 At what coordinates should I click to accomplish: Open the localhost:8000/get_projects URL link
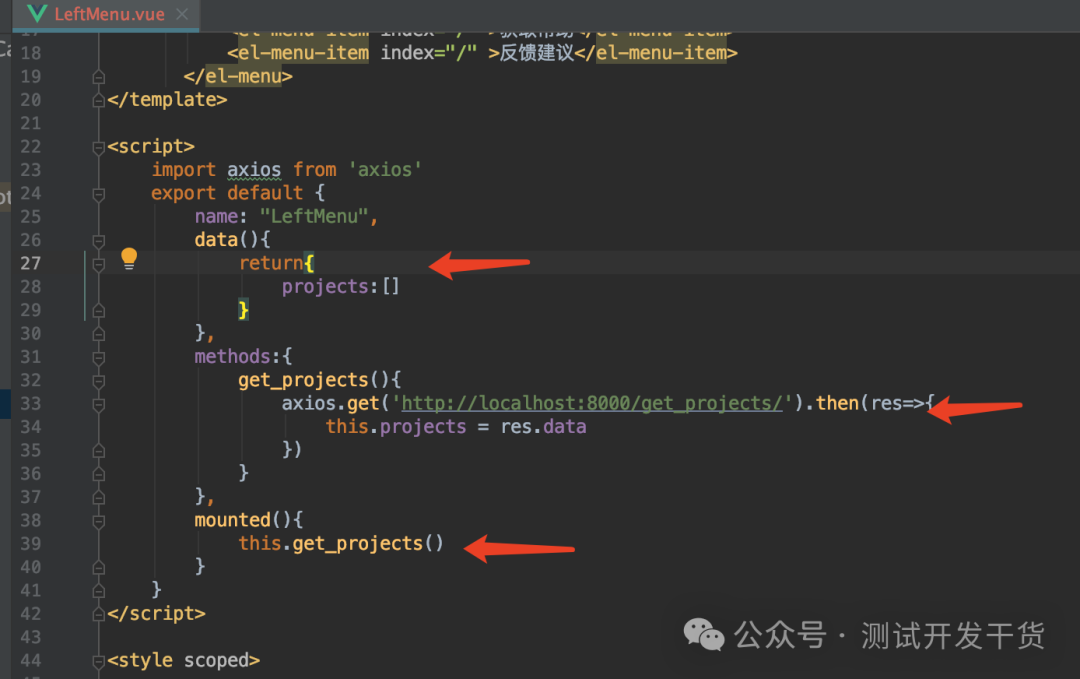point(592,404)
